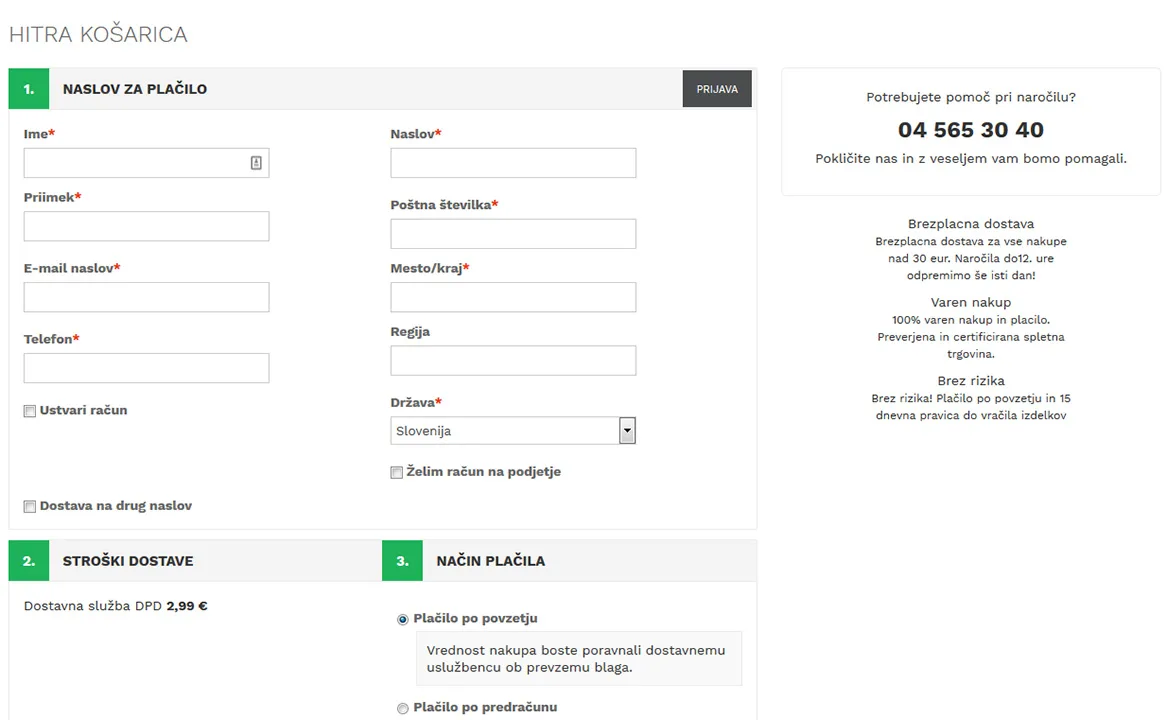Viewport: 1170px width, 720px height.
Task: Tick the Ustvari račun checkbox
Action: click(30, 411)
